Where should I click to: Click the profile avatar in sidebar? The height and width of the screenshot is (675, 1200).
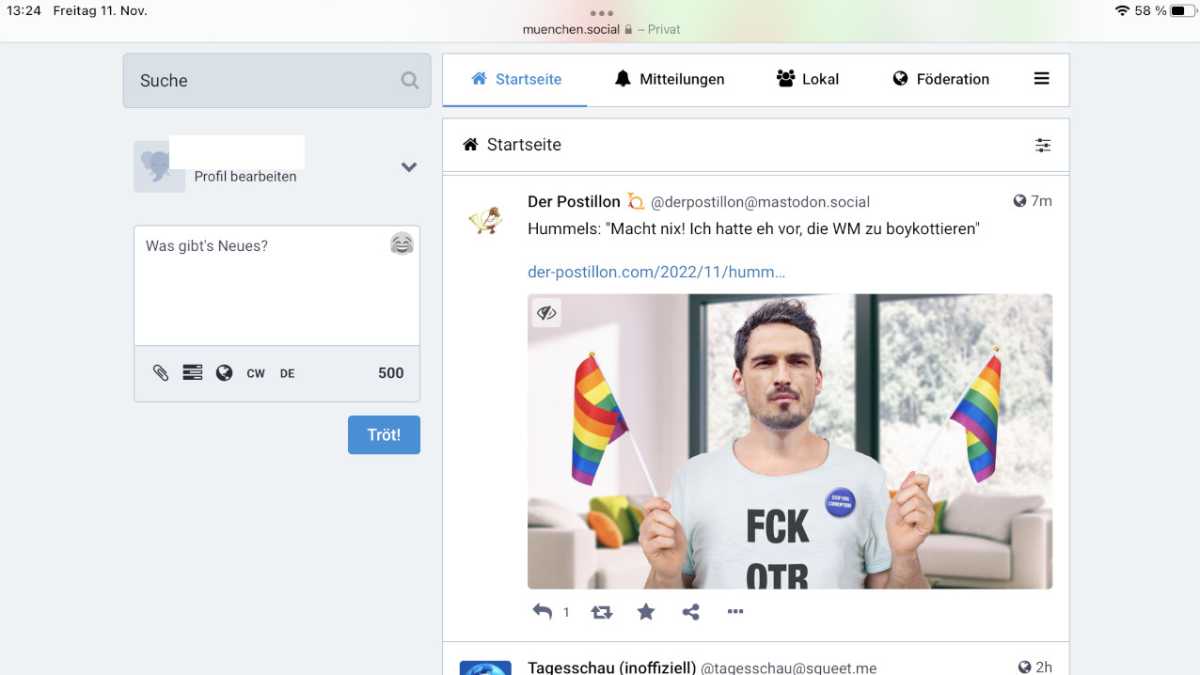coord(159,167)
